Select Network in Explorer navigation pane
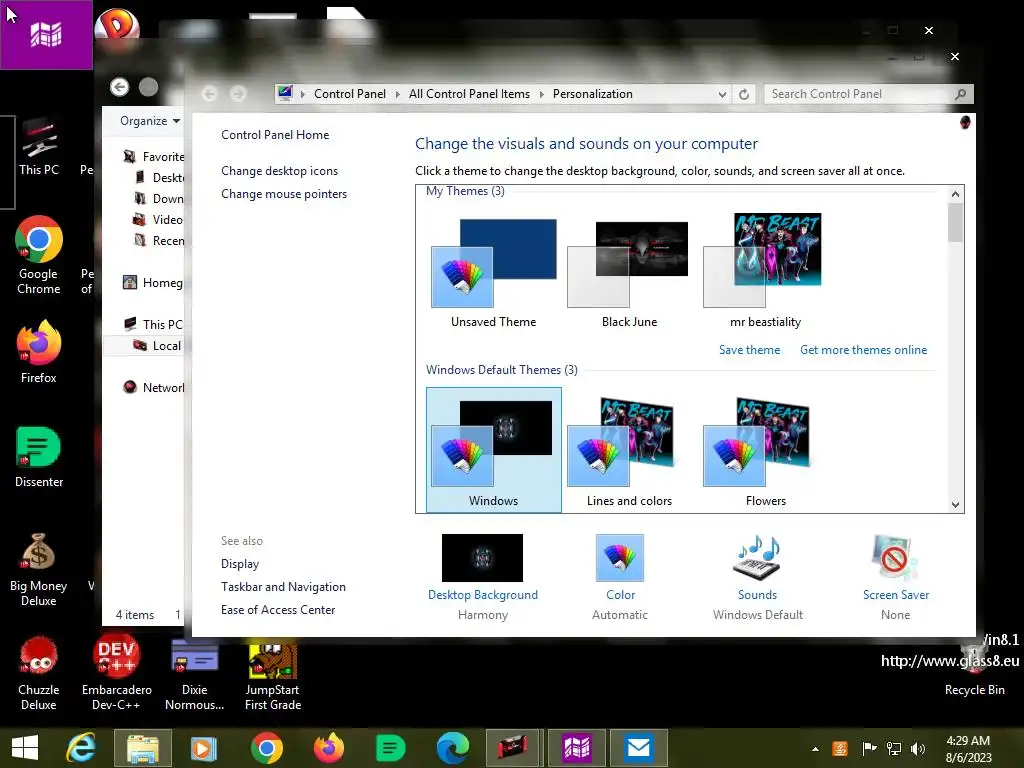Viewport: 1024px width, 768px height. click(x=153, y=387)
